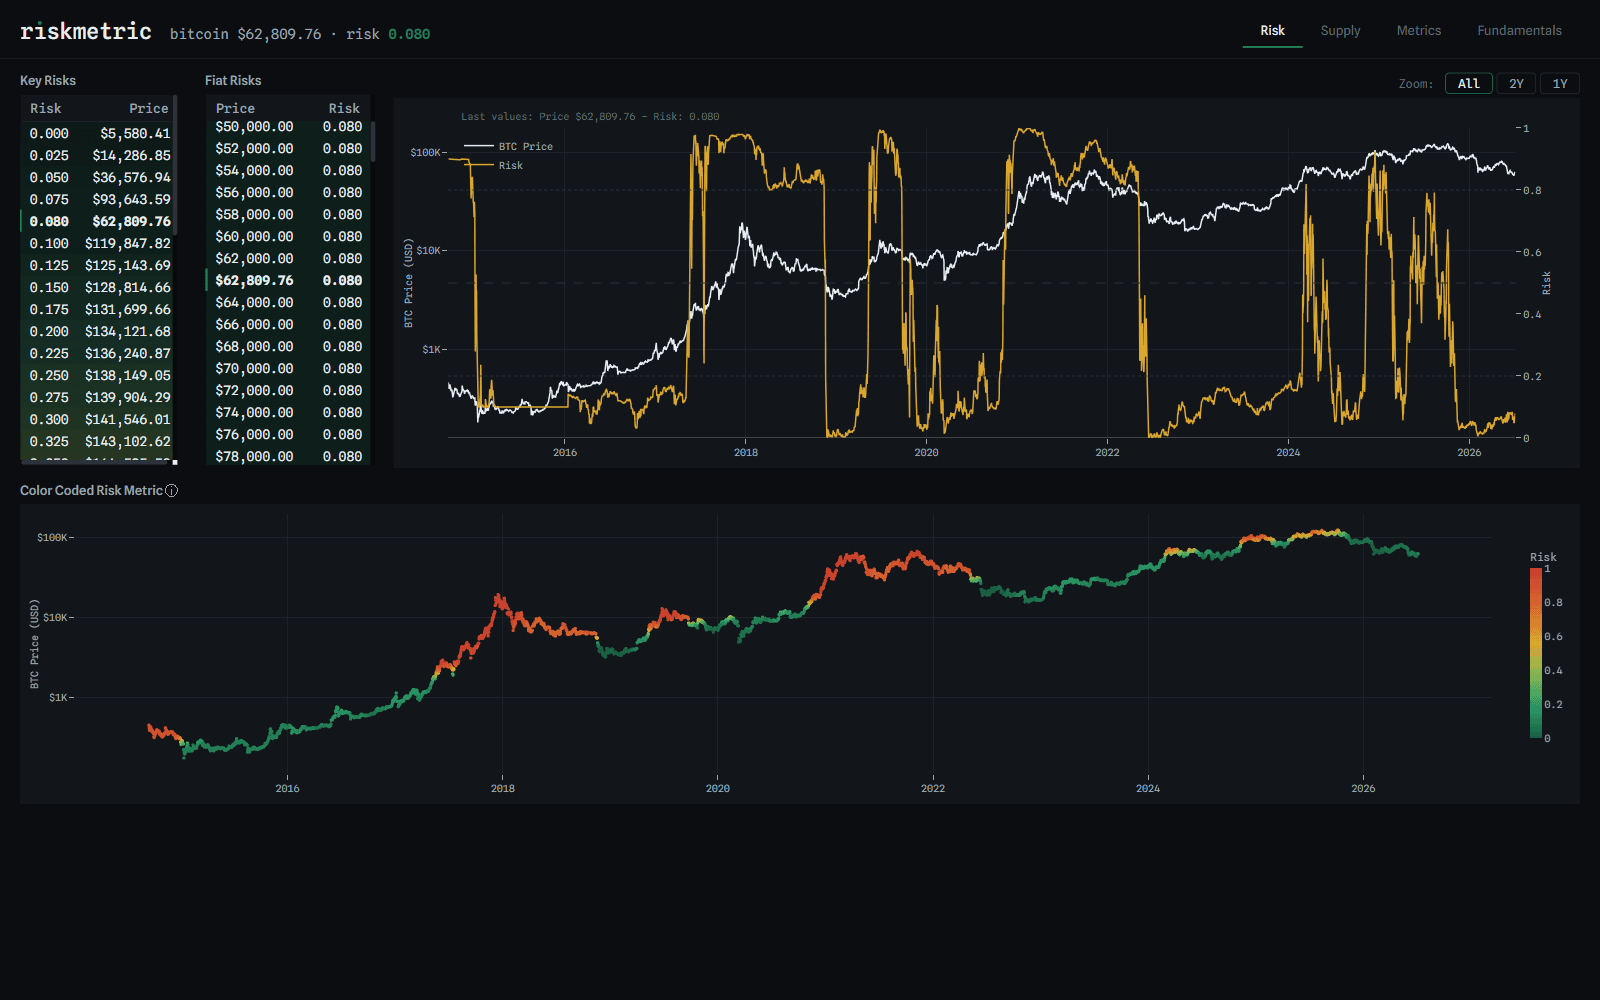The width and height of the screenshot is (1600, 1000).
Task: Toggle Risk series in chart legend
Action: click(494, 165)
